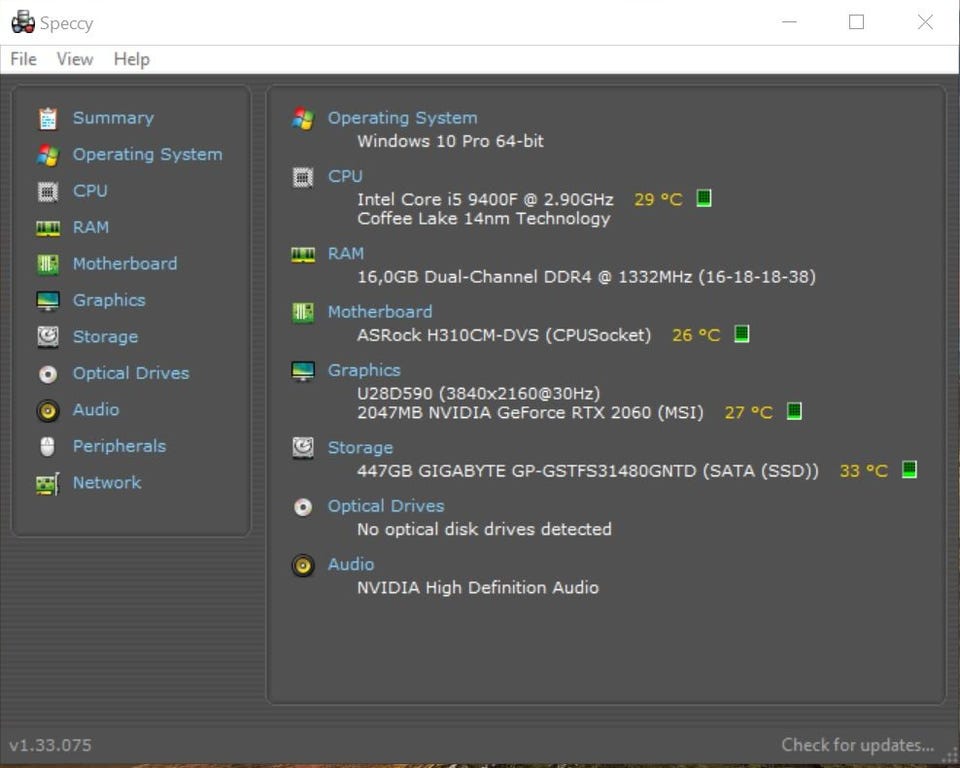The width and height of the screenshot is (960, 768).
Task: Click the Operating System flag icon in sidebar
Action: click(48, 155)
